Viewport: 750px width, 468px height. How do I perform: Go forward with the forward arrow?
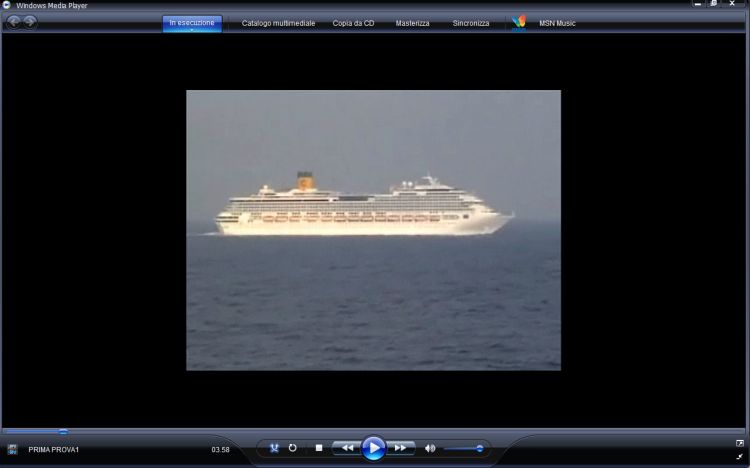click(x=30, y=22)
